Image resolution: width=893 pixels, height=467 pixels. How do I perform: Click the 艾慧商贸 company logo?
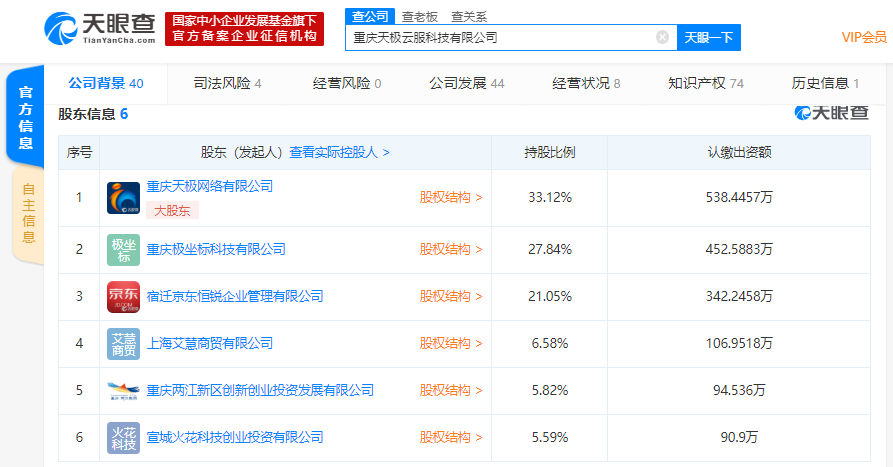[123, 343]
